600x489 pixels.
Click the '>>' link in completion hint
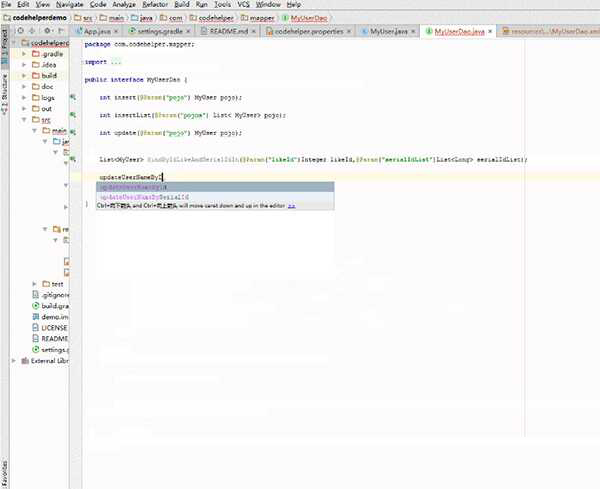(292, 205)
